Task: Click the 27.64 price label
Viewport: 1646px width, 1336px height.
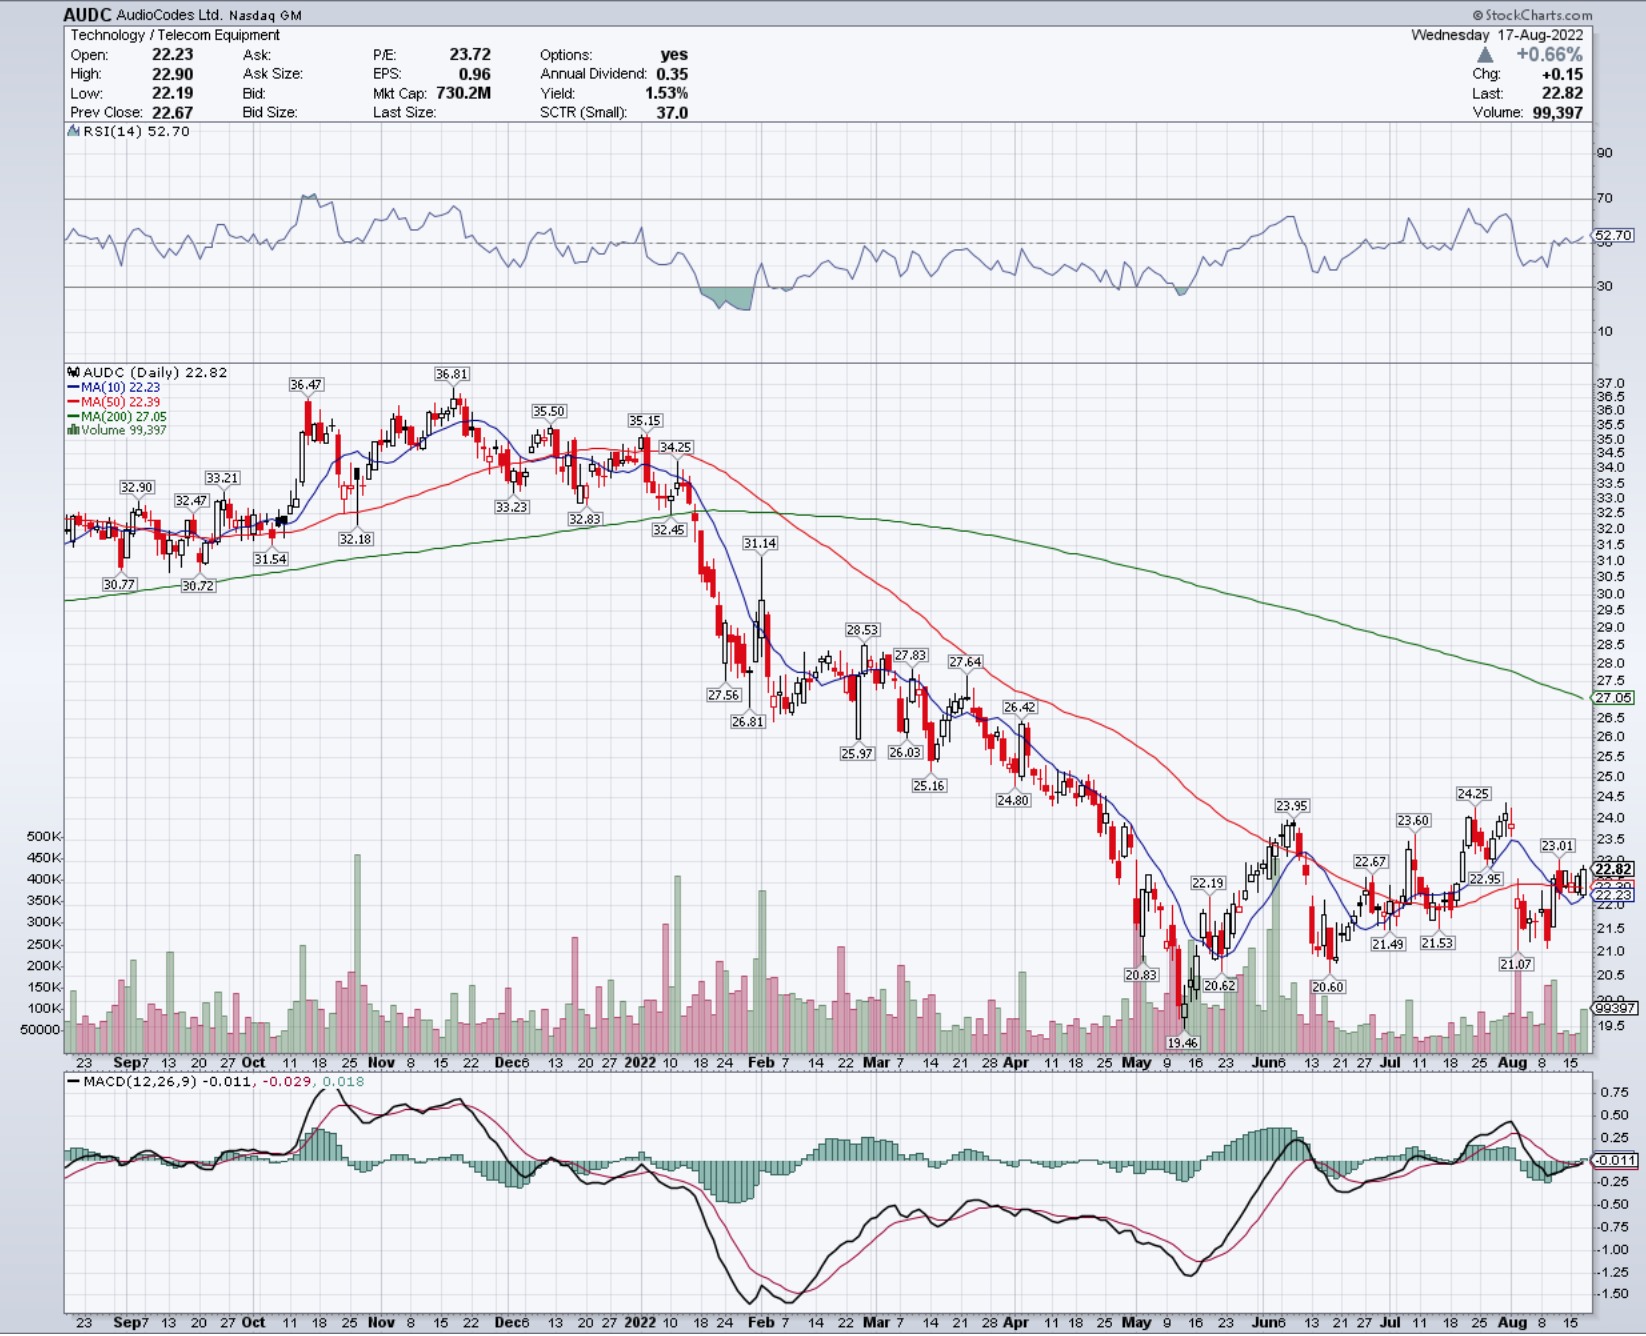Action: pyautogui.click(x=965, y=662)
